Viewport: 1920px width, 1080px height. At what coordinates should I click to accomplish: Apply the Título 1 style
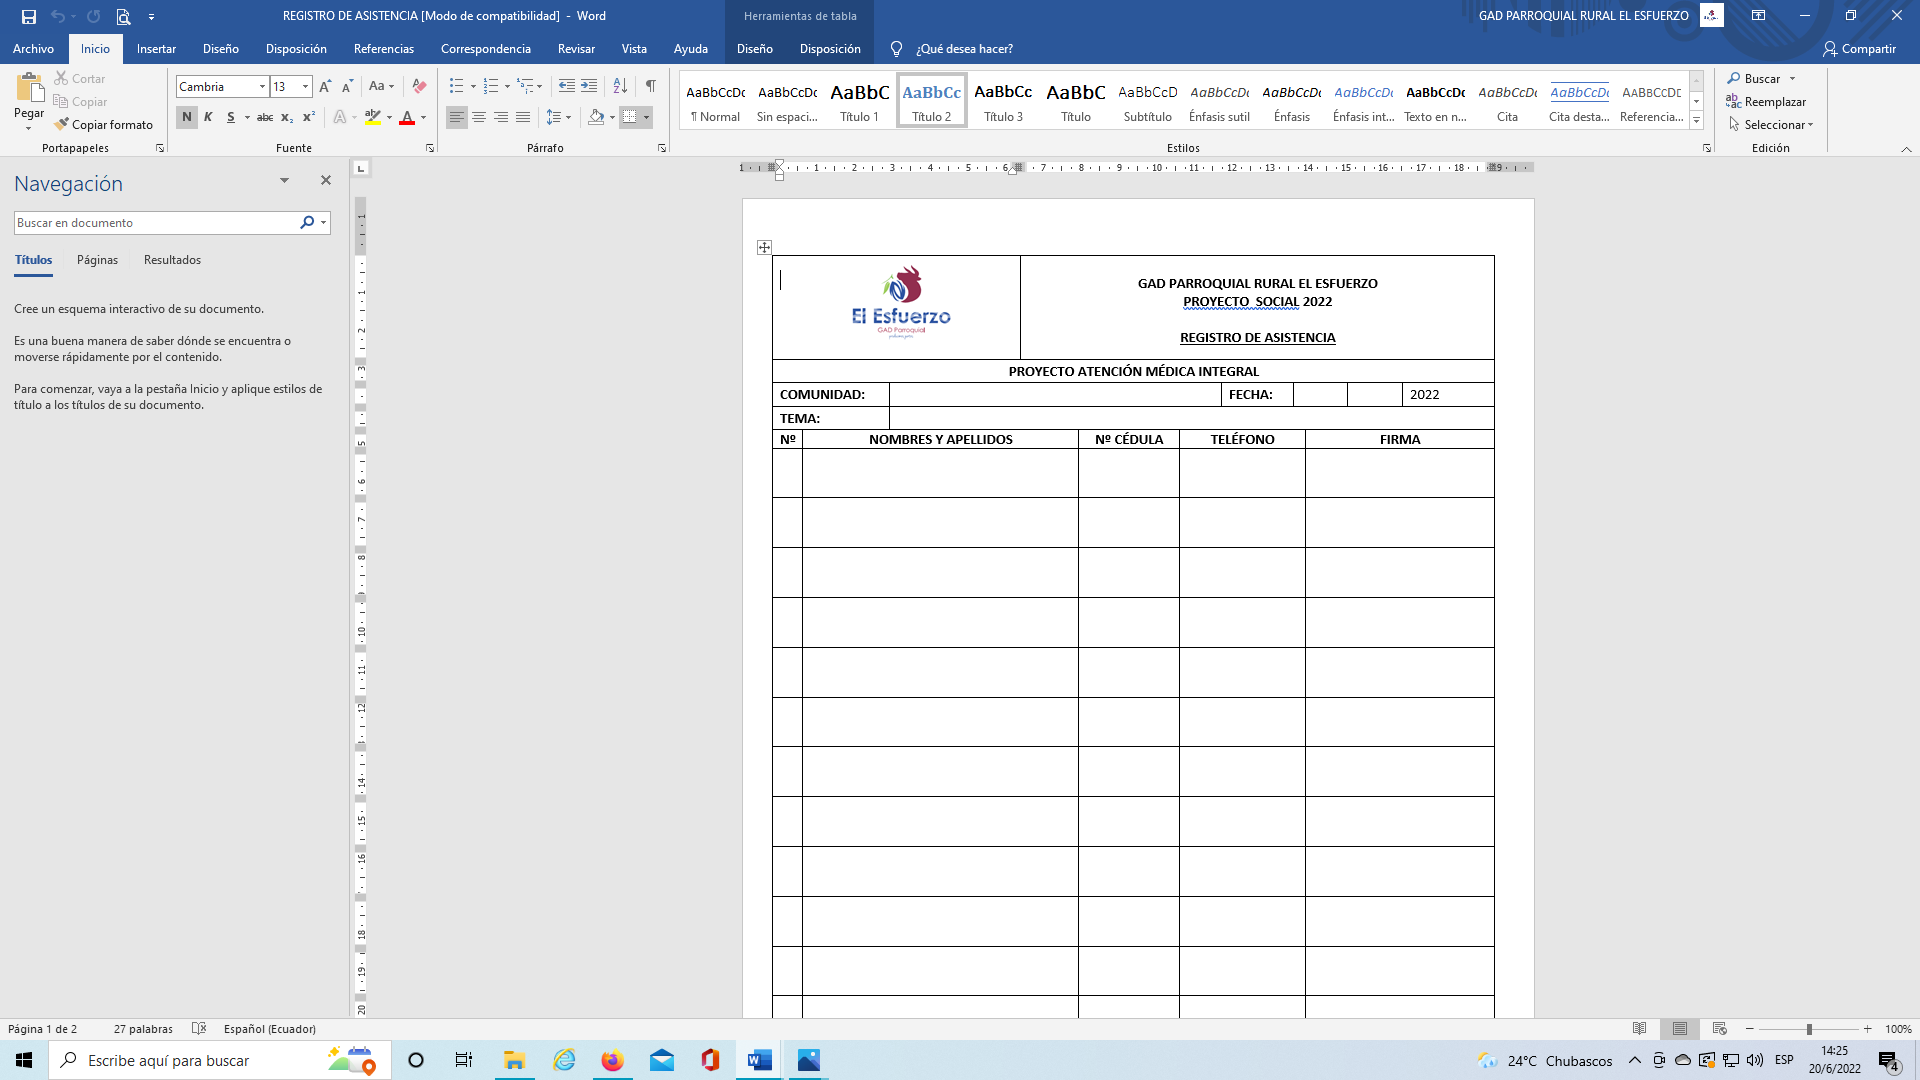click(x=859, y=101)
